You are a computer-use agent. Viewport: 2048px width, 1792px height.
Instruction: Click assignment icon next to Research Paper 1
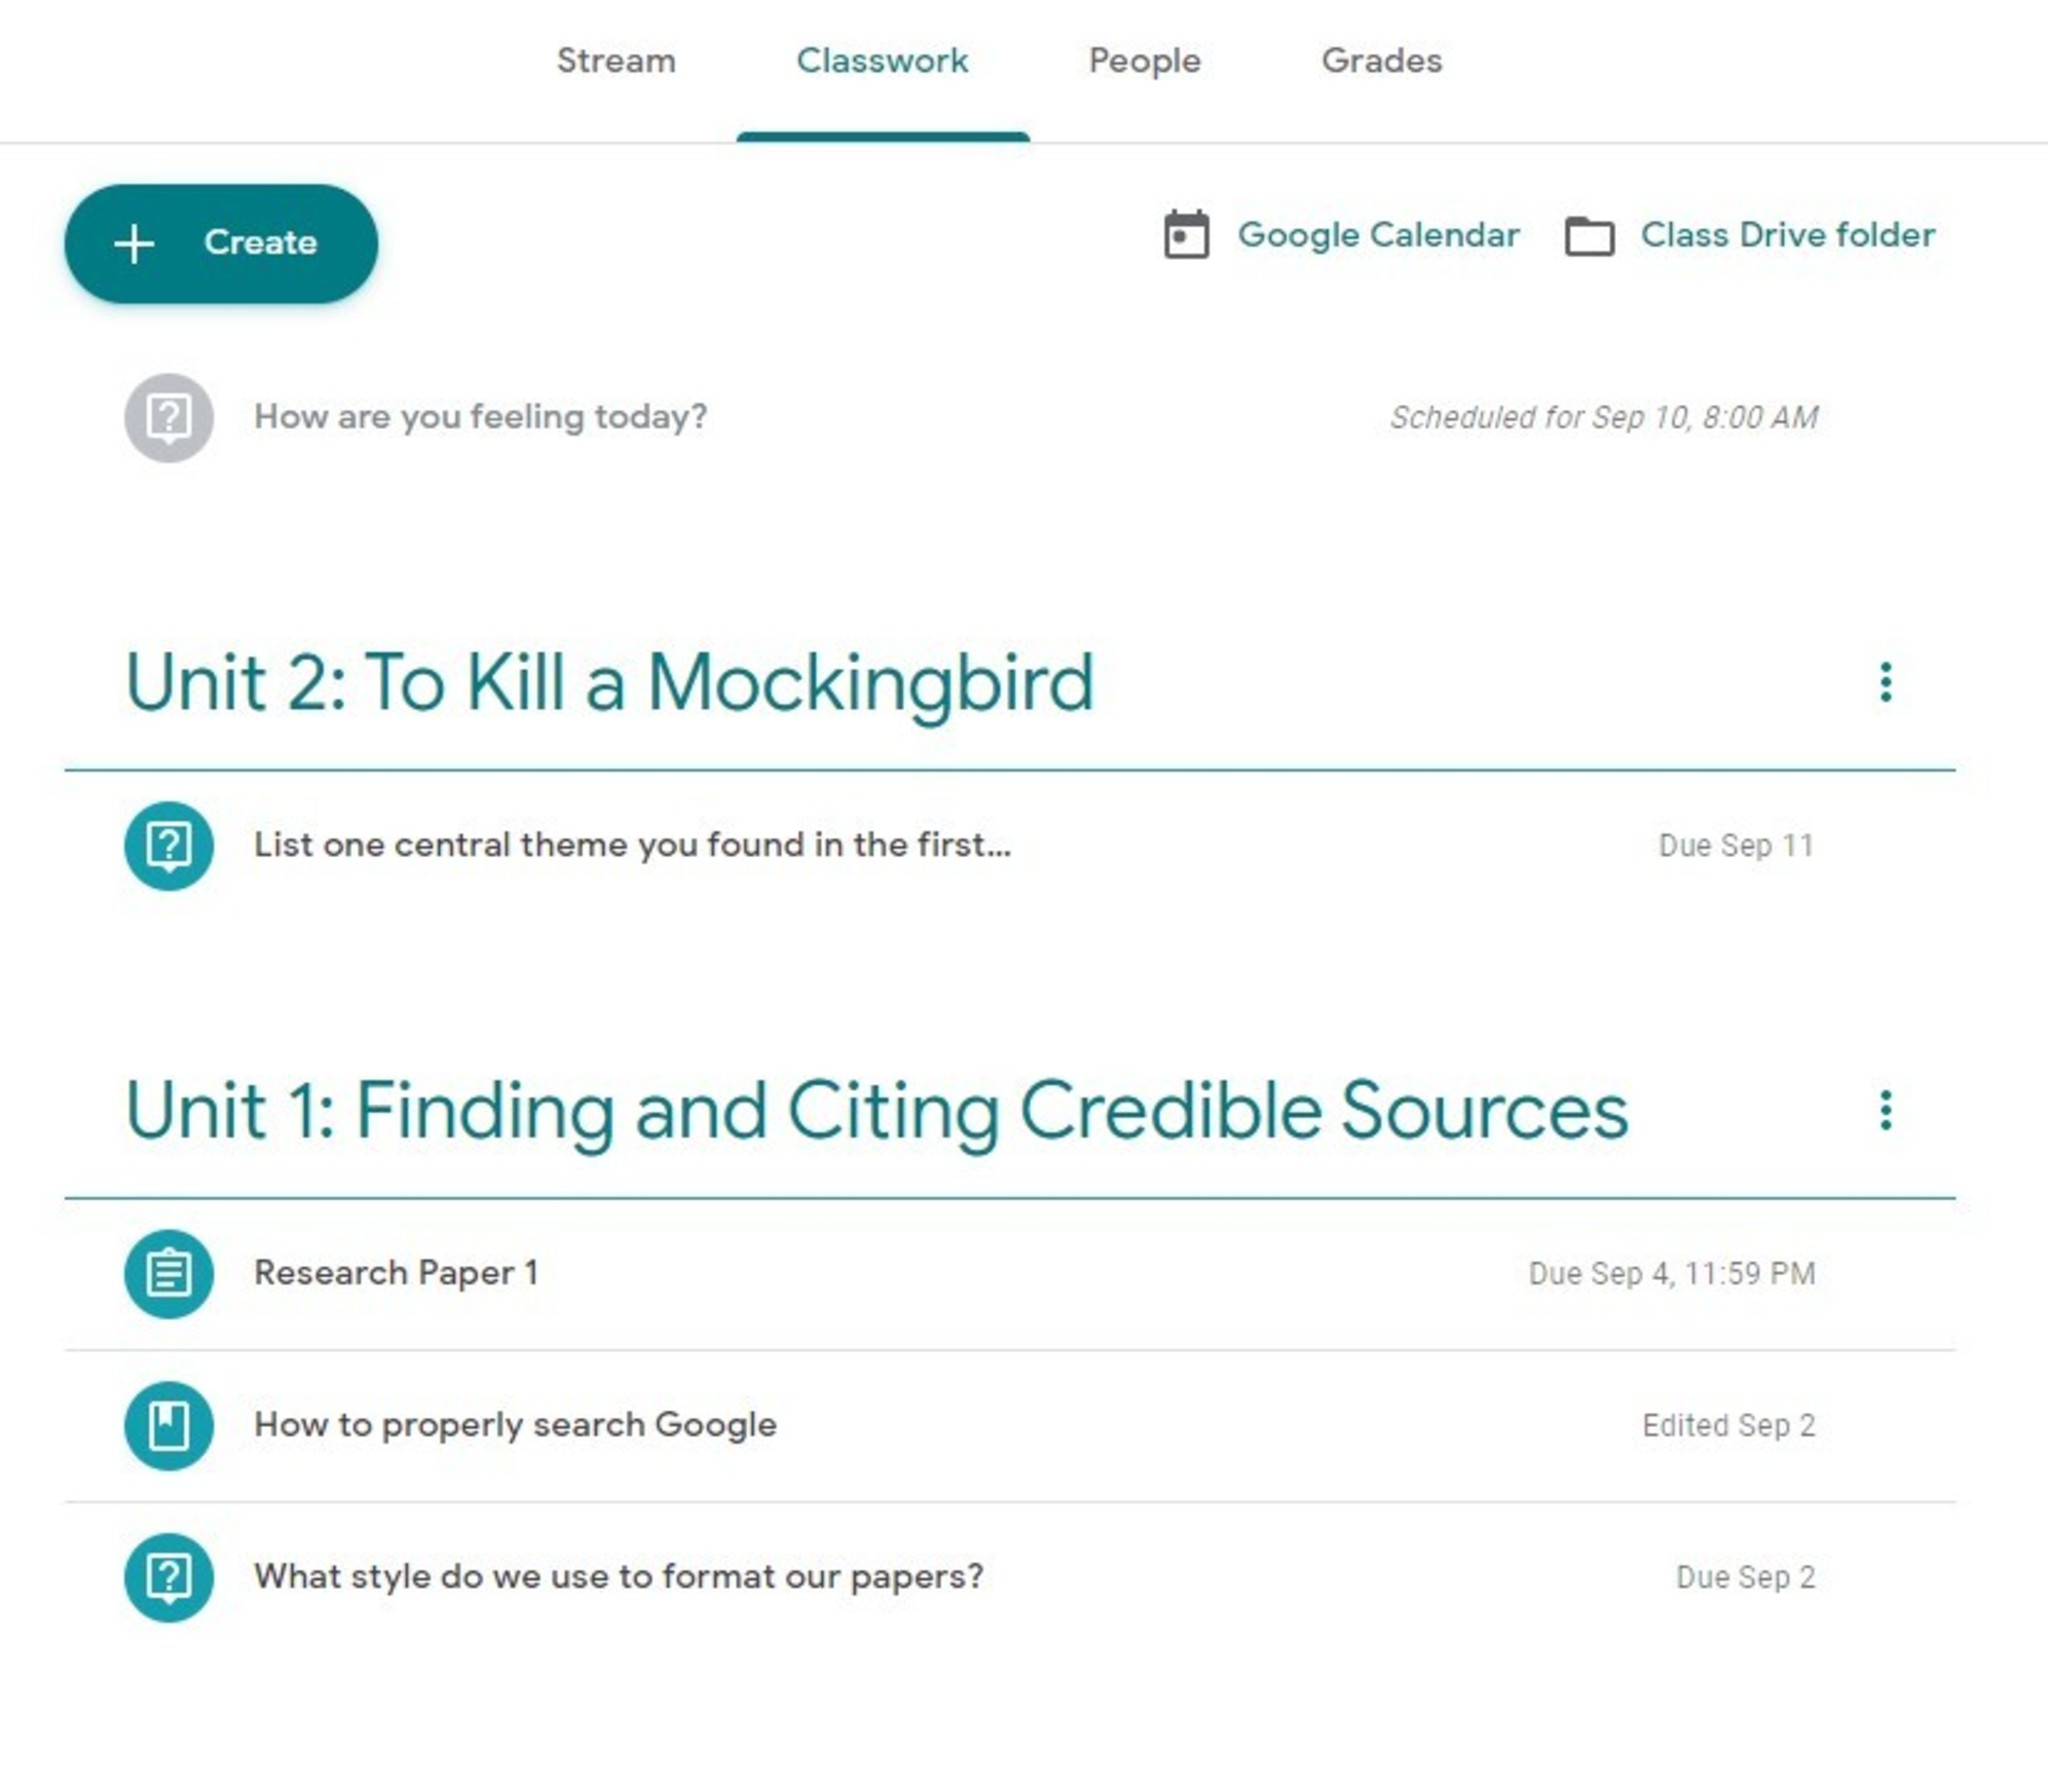[x=168, y=1274]
